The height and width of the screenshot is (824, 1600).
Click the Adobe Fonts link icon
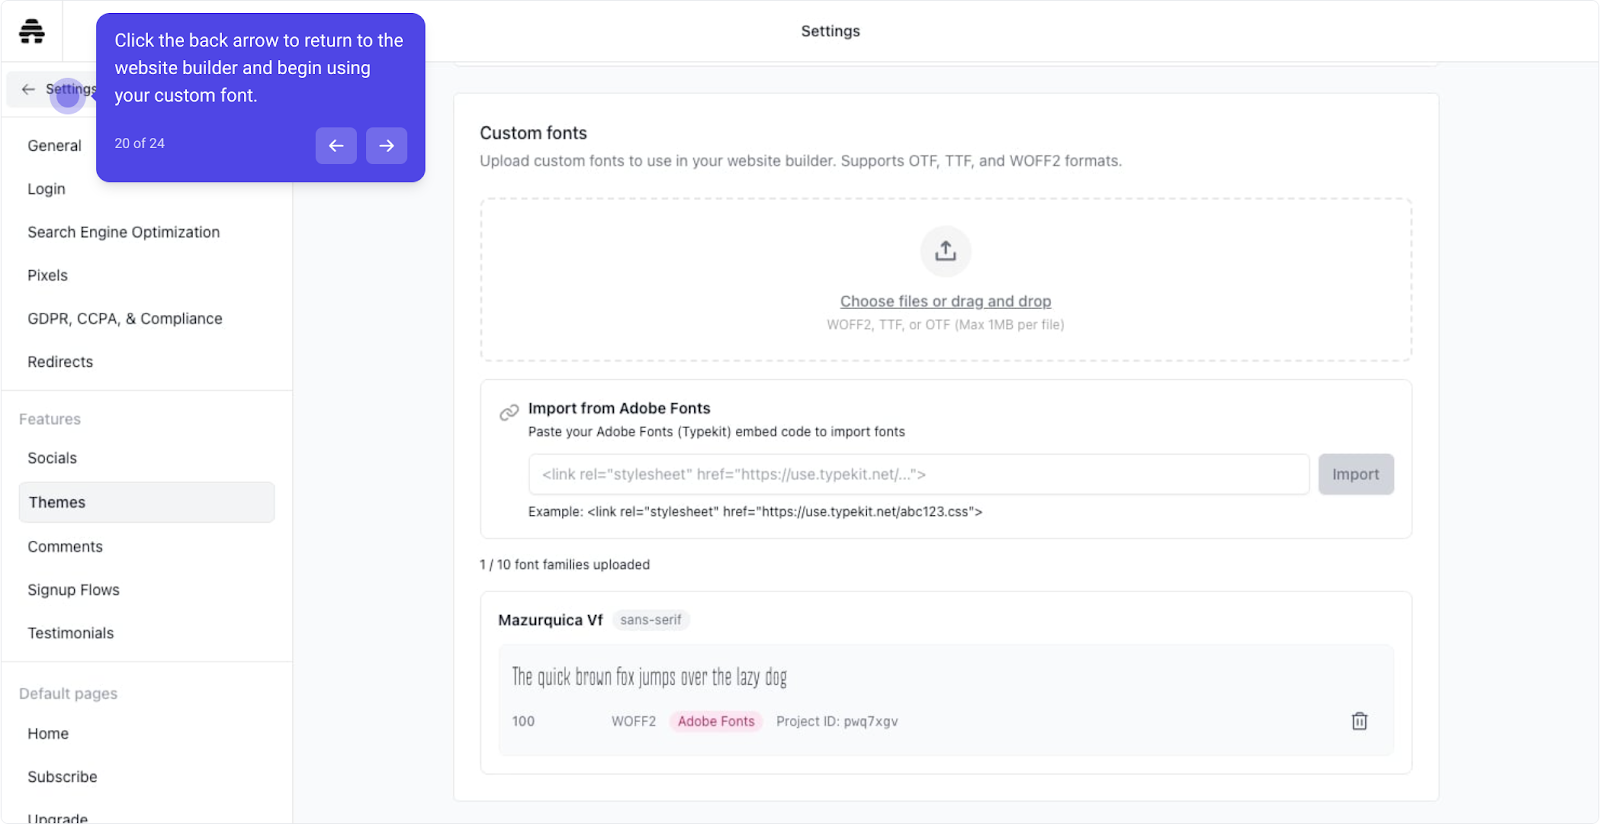[509, 412]
